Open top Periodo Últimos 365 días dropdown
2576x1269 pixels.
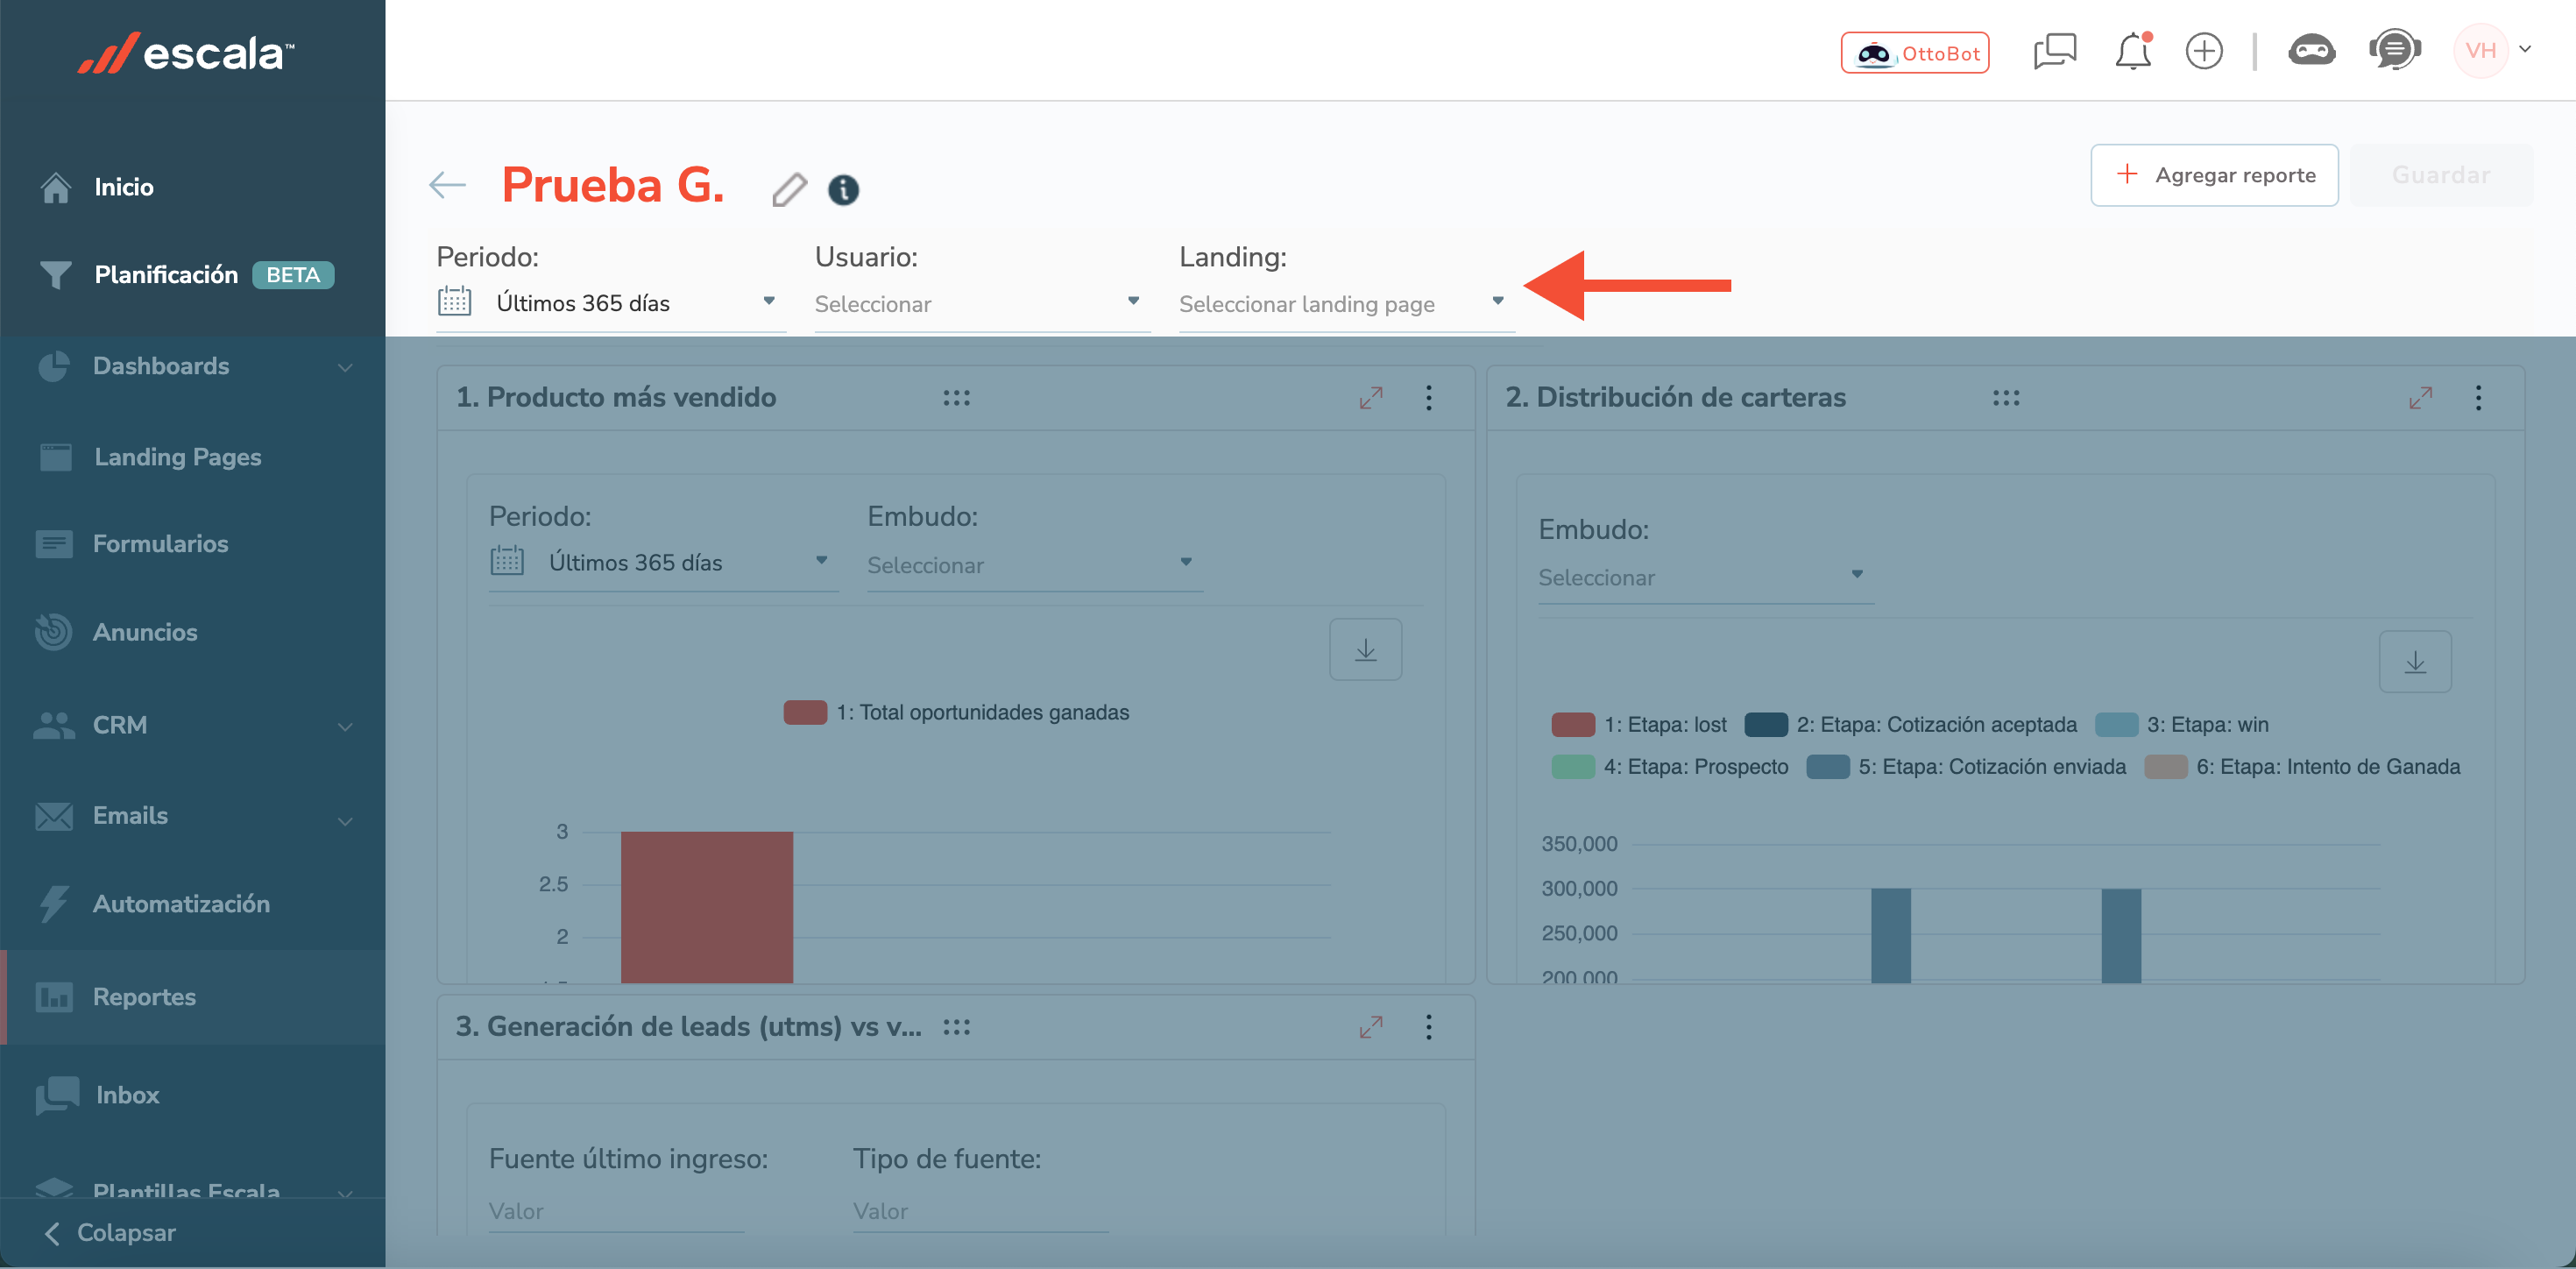pos(610,303)
